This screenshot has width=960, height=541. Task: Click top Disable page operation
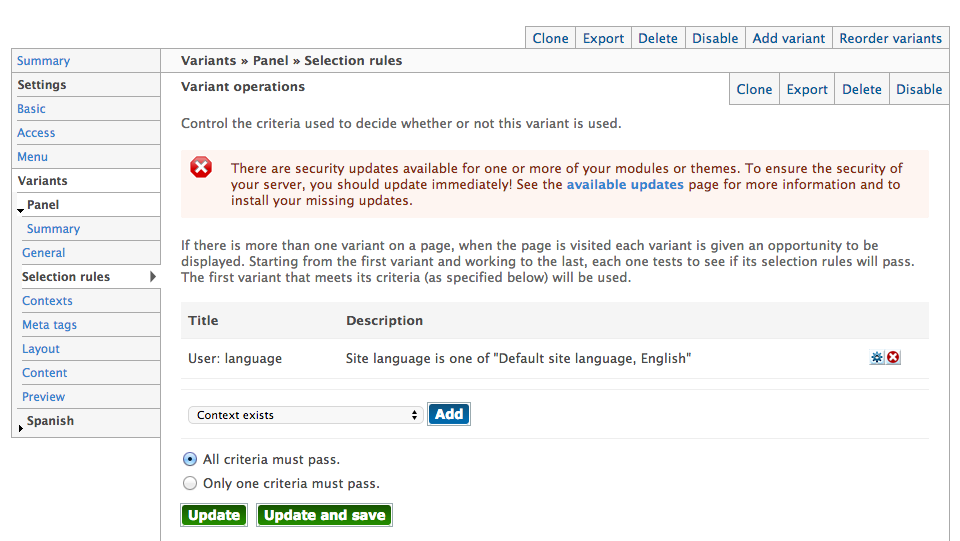(715, 38)
